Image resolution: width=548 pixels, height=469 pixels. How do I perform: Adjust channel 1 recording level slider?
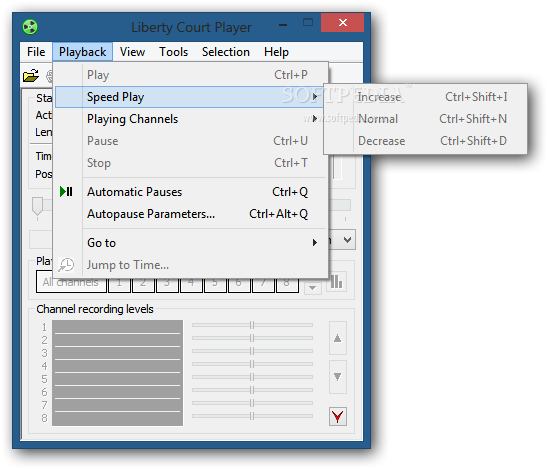(252, 325)
